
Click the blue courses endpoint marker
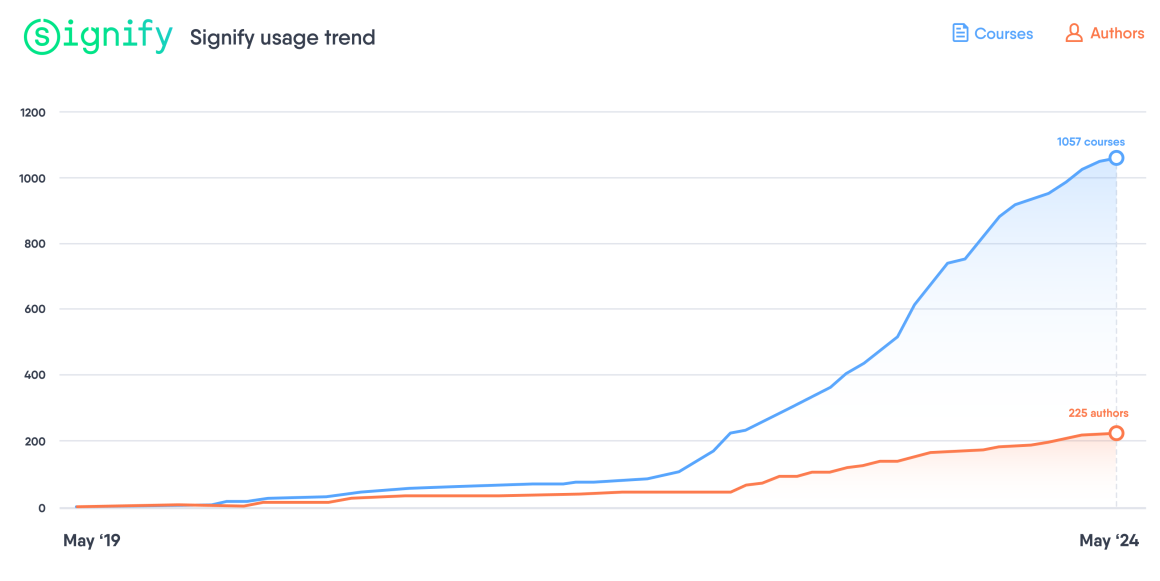pyautogui.click(x=1116, y=158)
